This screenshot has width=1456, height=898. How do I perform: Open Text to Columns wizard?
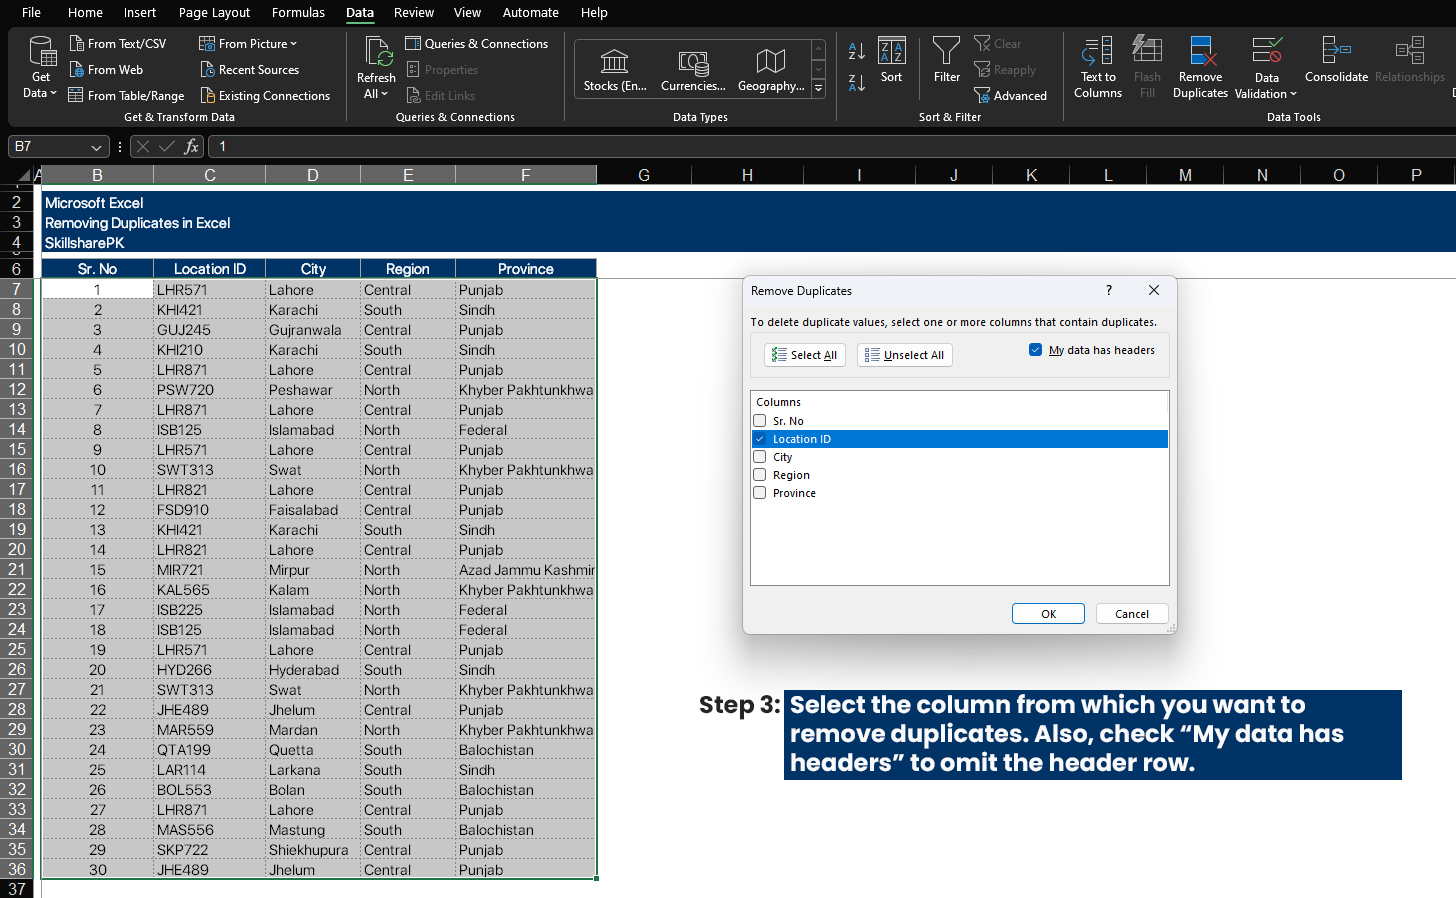tap(1098, 67)
